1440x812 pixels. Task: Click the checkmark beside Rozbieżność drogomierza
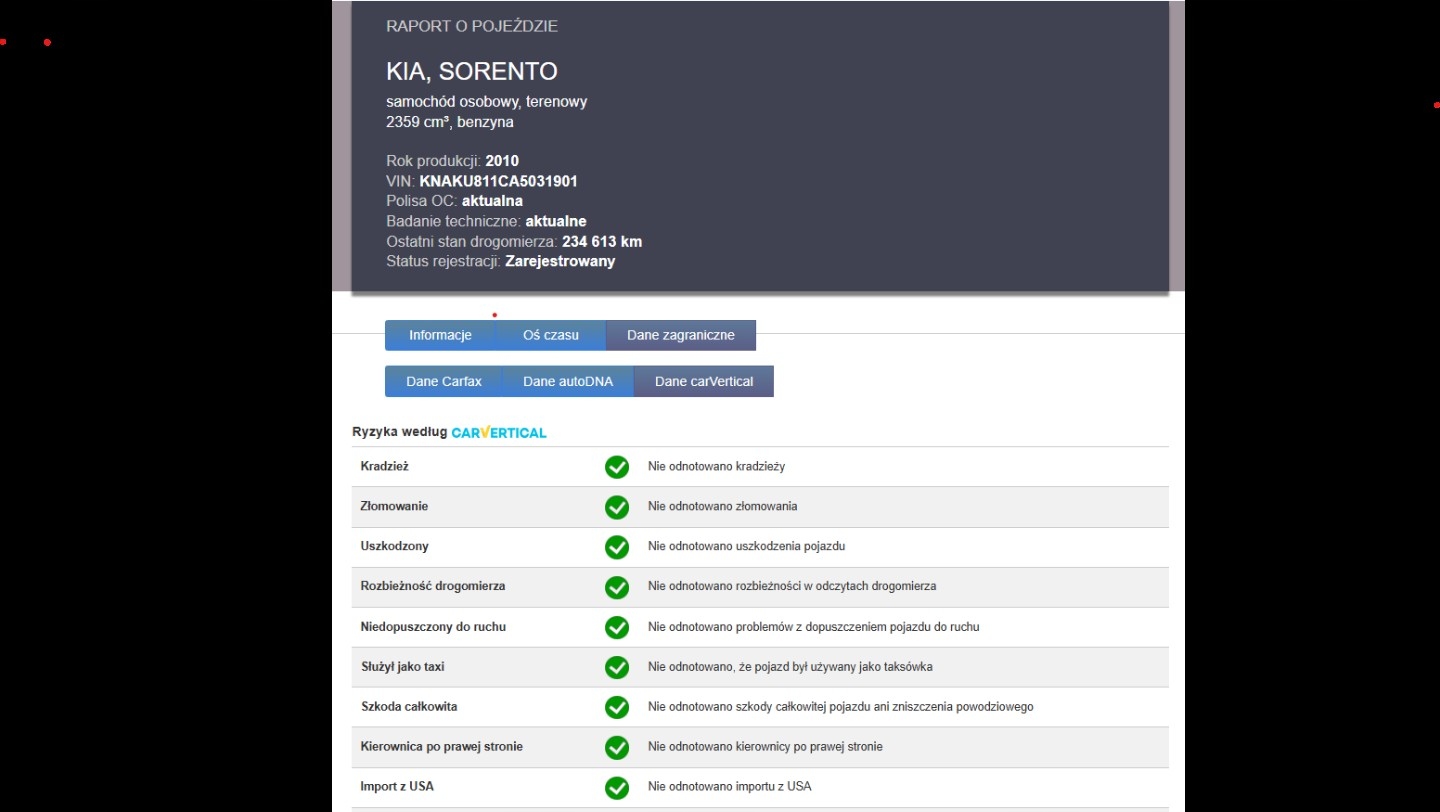pos(617,587)
